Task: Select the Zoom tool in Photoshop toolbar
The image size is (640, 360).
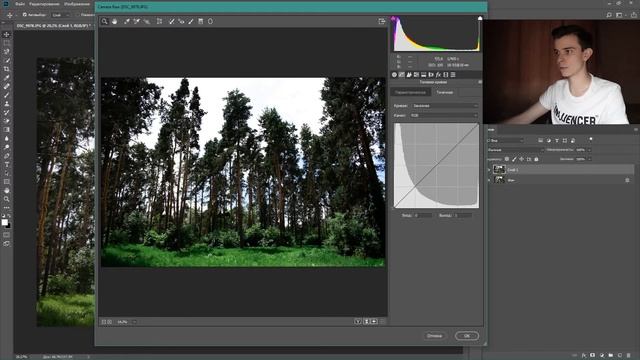Action: (x=7, y=199)
